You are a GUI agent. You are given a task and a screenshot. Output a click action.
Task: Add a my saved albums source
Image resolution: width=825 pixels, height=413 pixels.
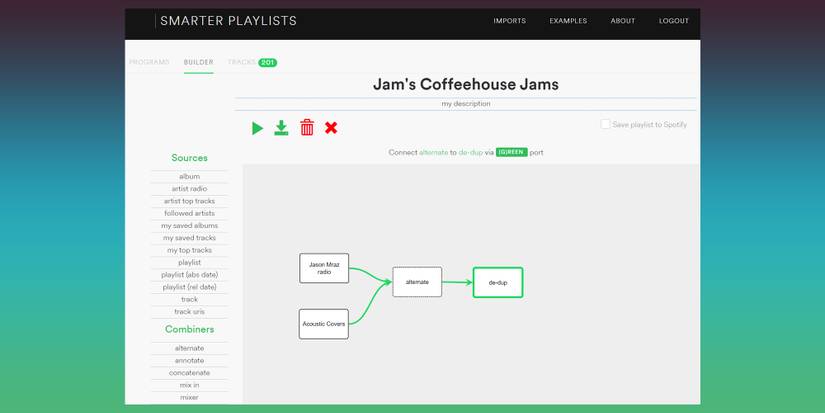pos(189,225)
